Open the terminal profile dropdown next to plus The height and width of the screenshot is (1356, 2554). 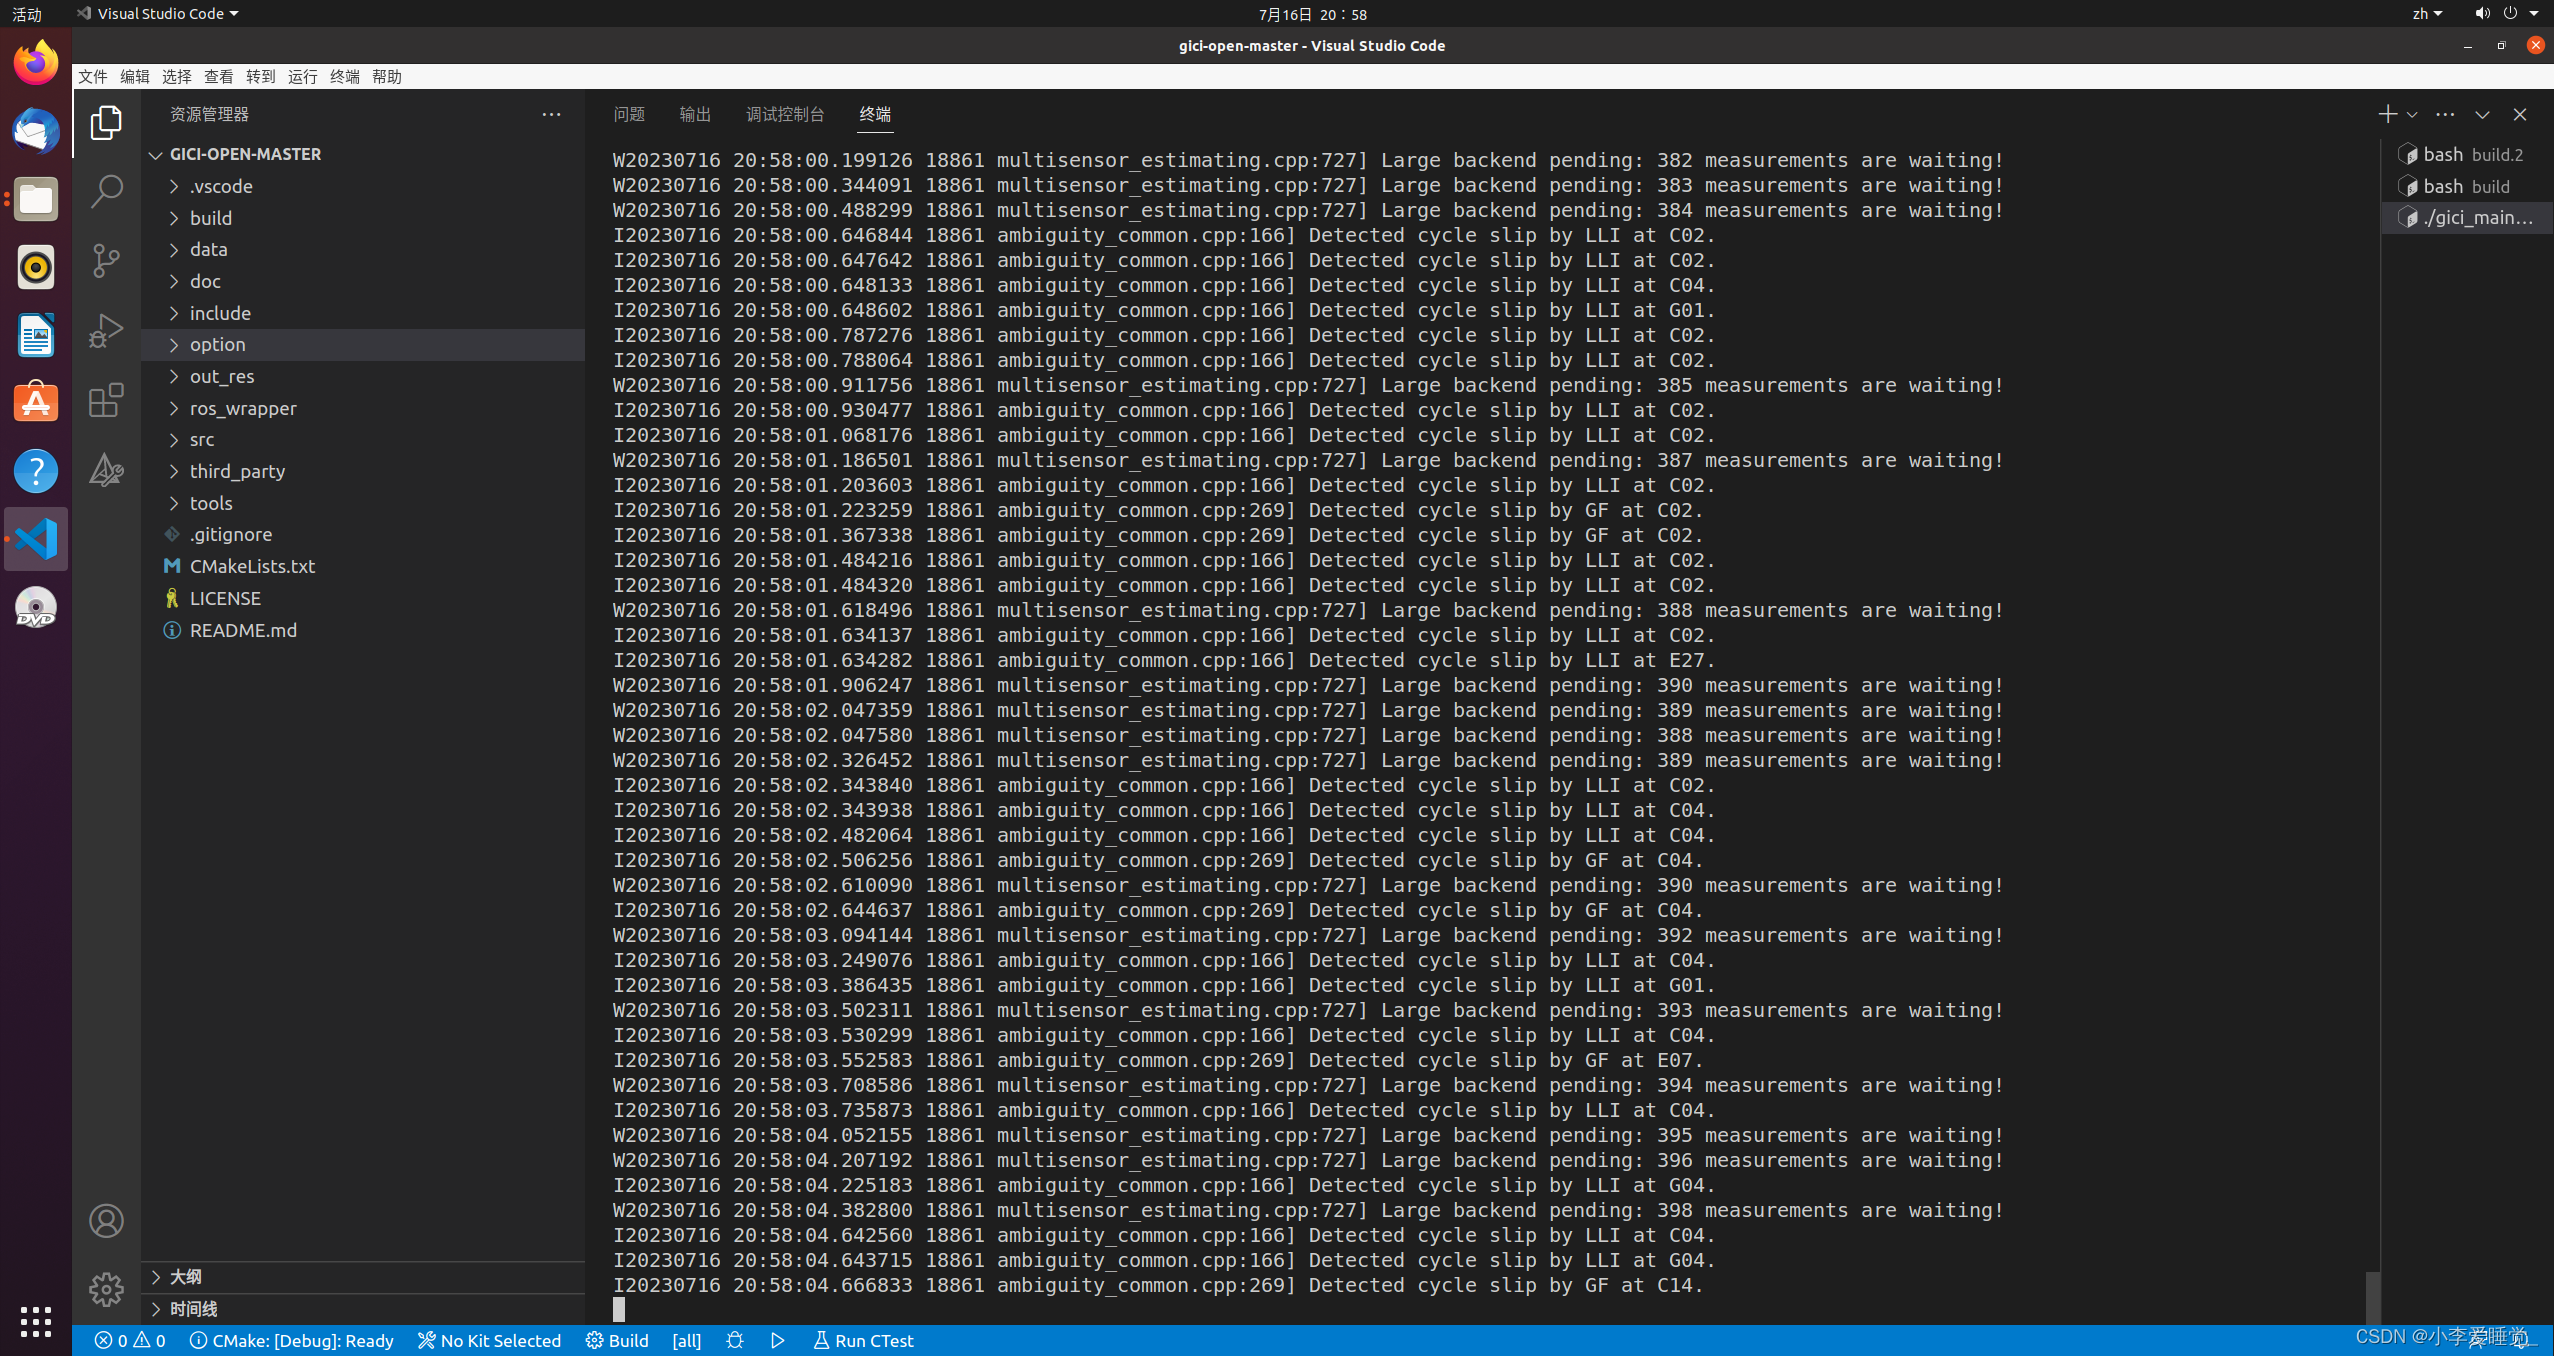click(2411, 114)
